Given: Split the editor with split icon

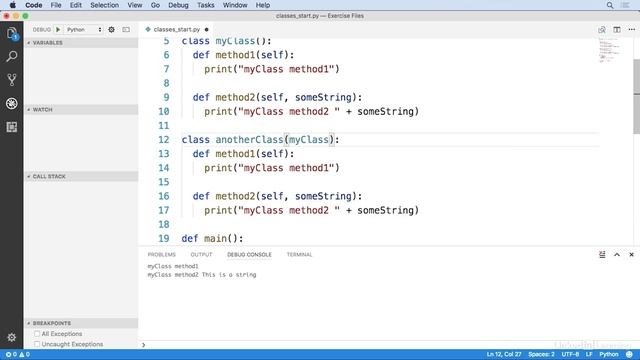Looking at the screenshot, I should [617, 29].
